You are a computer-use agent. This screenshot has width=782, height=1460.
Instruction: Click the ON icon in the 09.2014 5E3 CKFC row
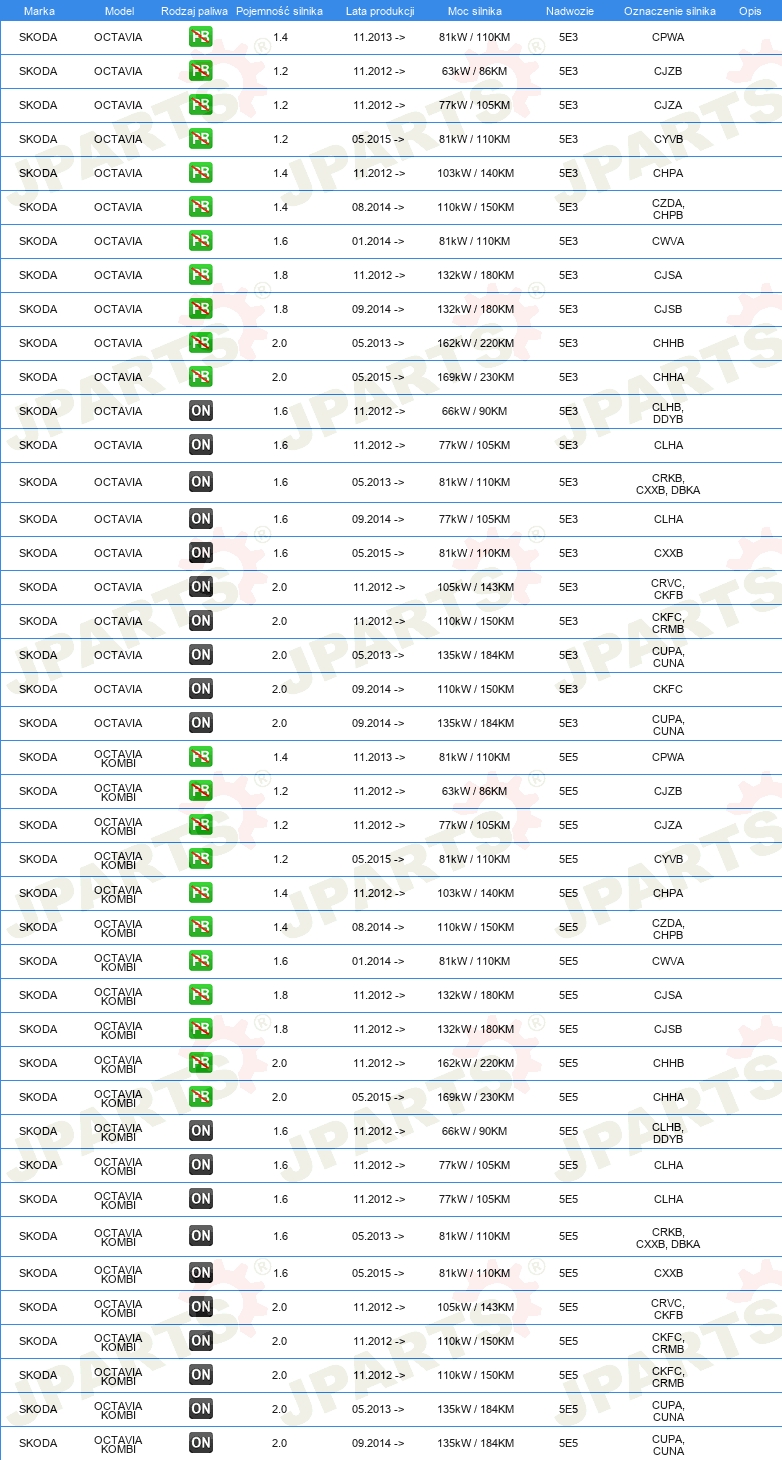click(x=201, y=689)
